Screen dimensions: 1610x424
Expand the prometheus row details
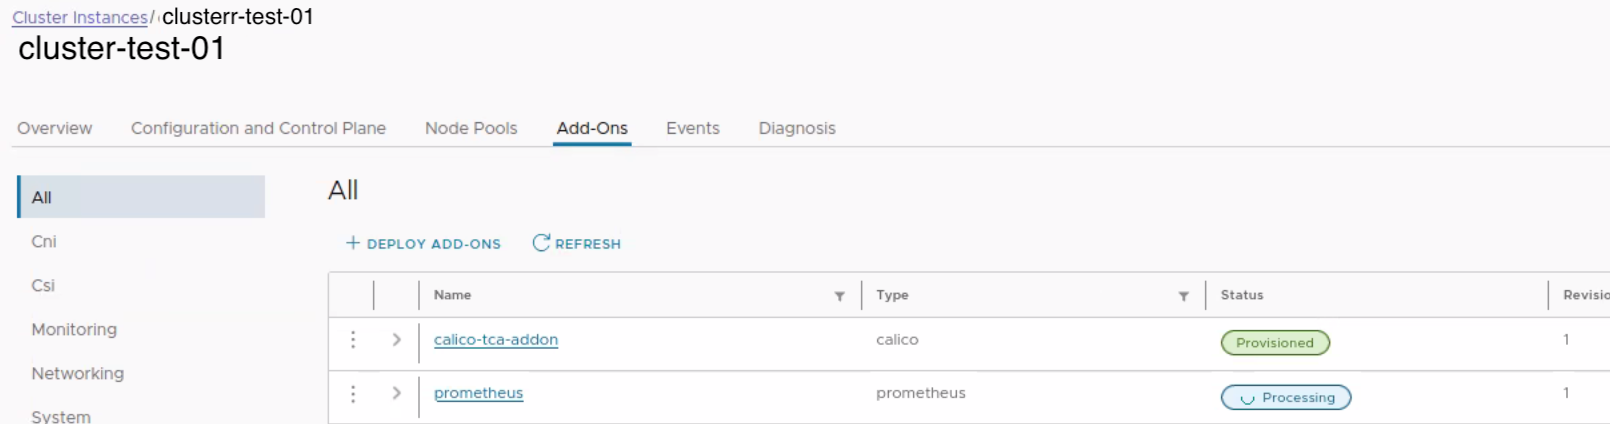coord(397,394)
